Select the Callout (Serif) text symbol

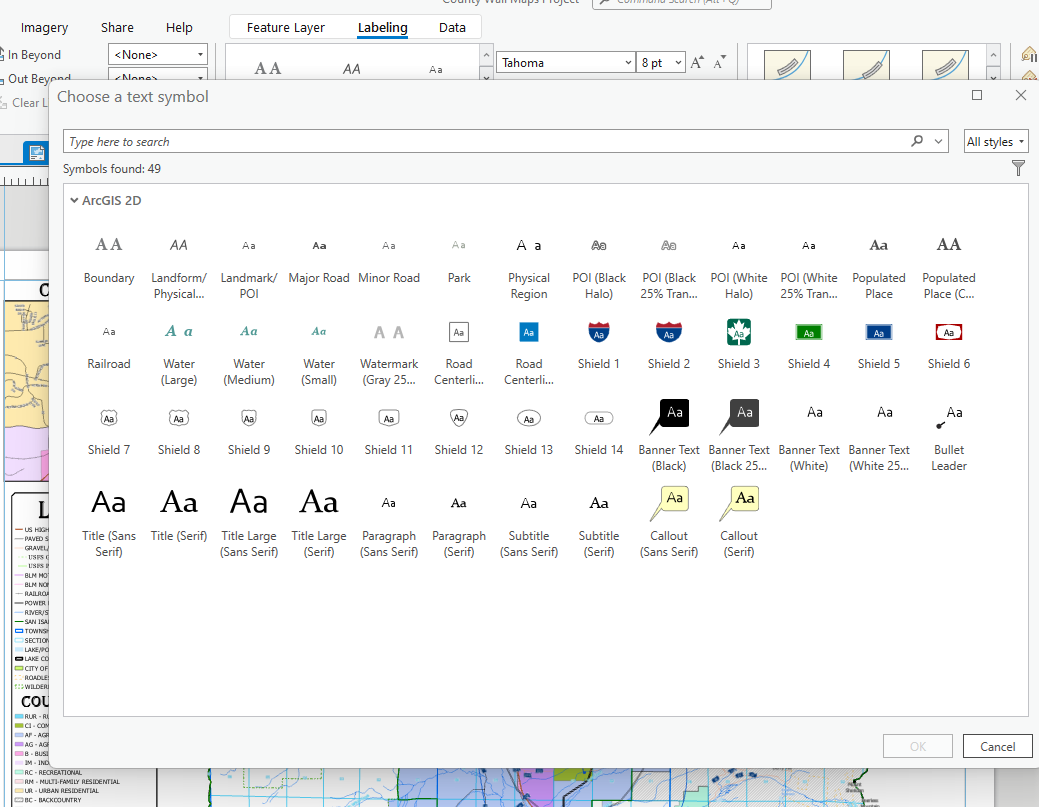(738, 500)
